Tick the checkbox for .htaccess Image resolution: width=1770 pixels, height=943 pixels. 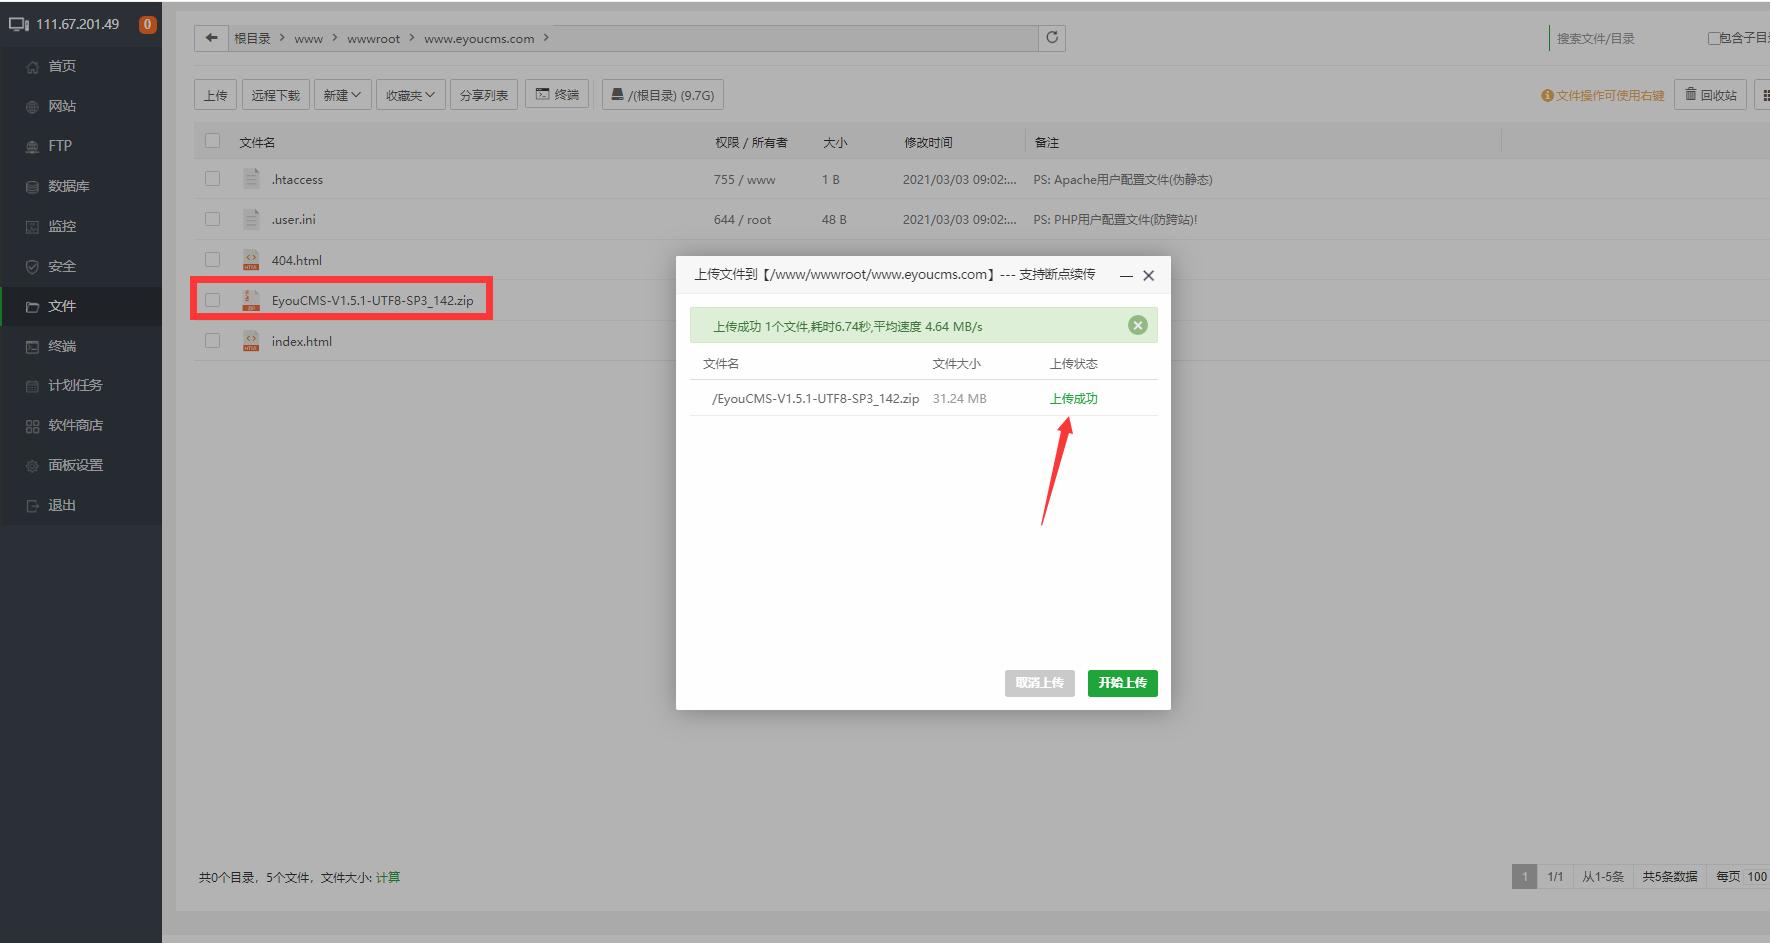[x=212, y=179]
